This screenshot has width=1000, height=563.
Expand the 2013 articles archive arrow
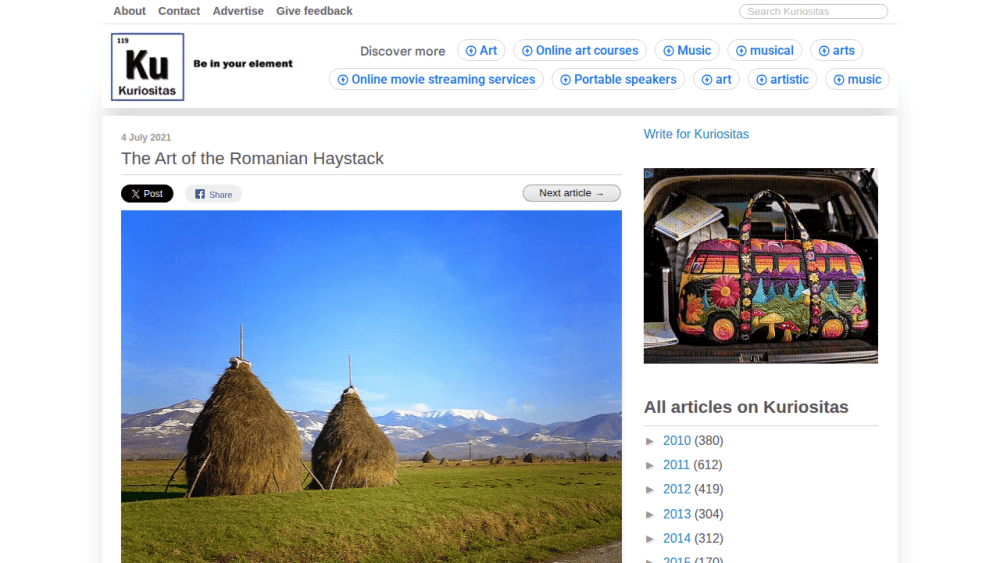[x=650, y=515]
